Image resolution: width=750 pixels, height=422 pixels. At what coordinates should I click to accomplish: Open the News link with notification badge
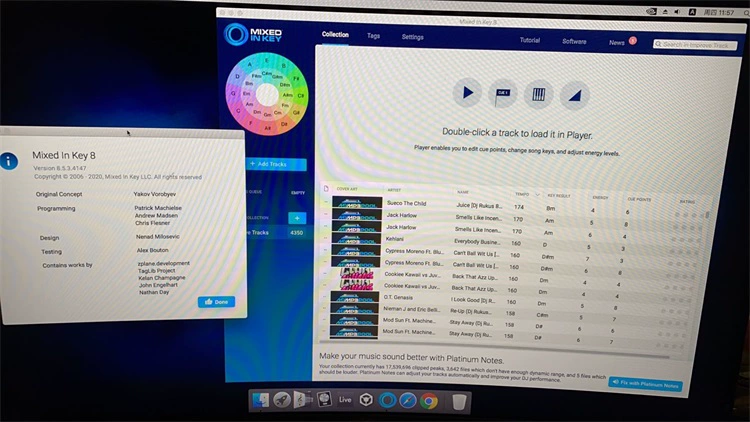pyautogui.click(x=617, y=42)
